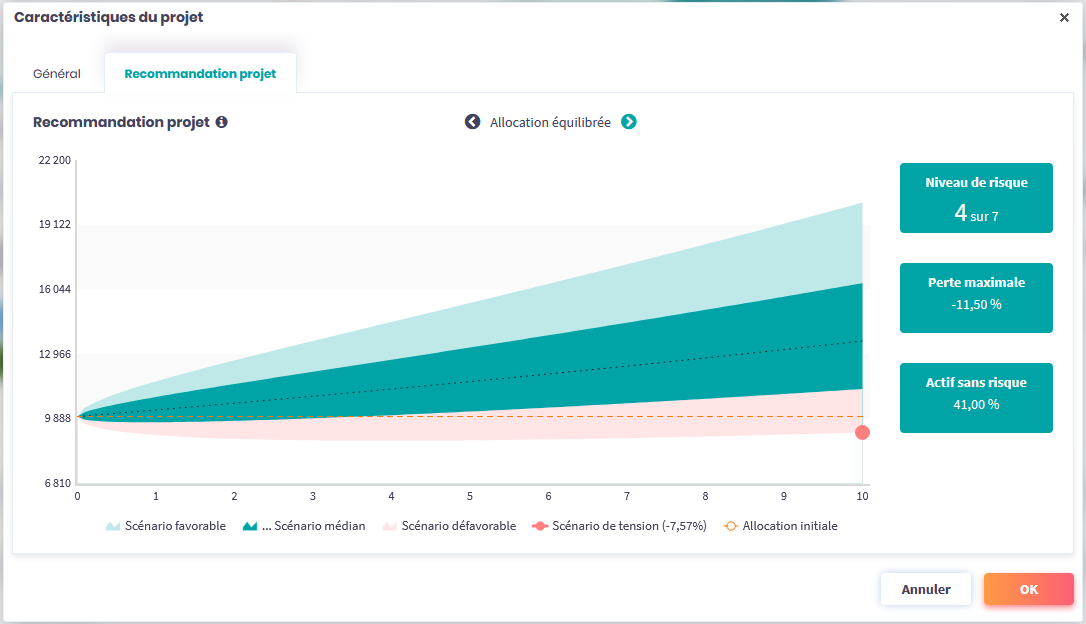
Task: Click the info icon beside Recommandation projet
Action: pos(222,122)
